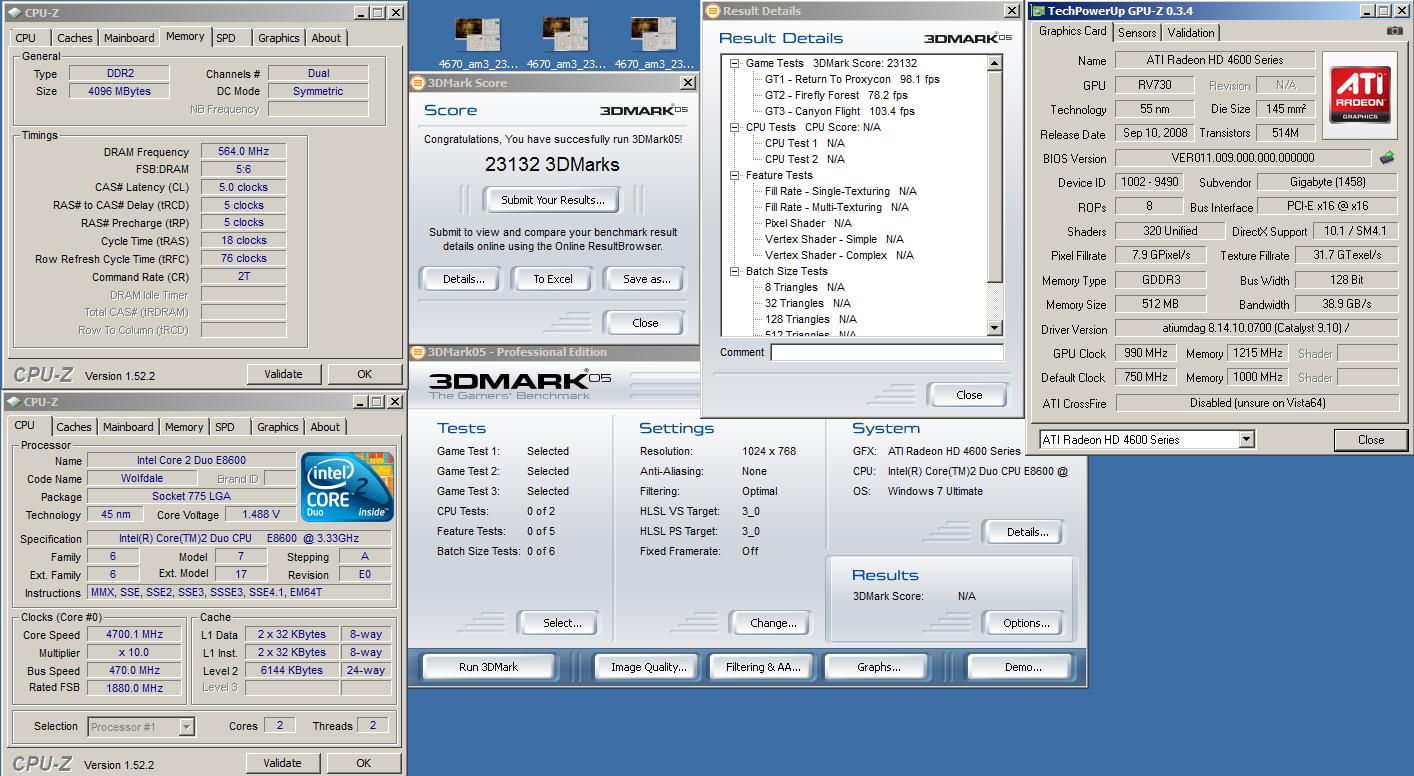Click Result Details scrollbar down arrow
Viewport: 1414px width, 776px height.
point(994,328)
